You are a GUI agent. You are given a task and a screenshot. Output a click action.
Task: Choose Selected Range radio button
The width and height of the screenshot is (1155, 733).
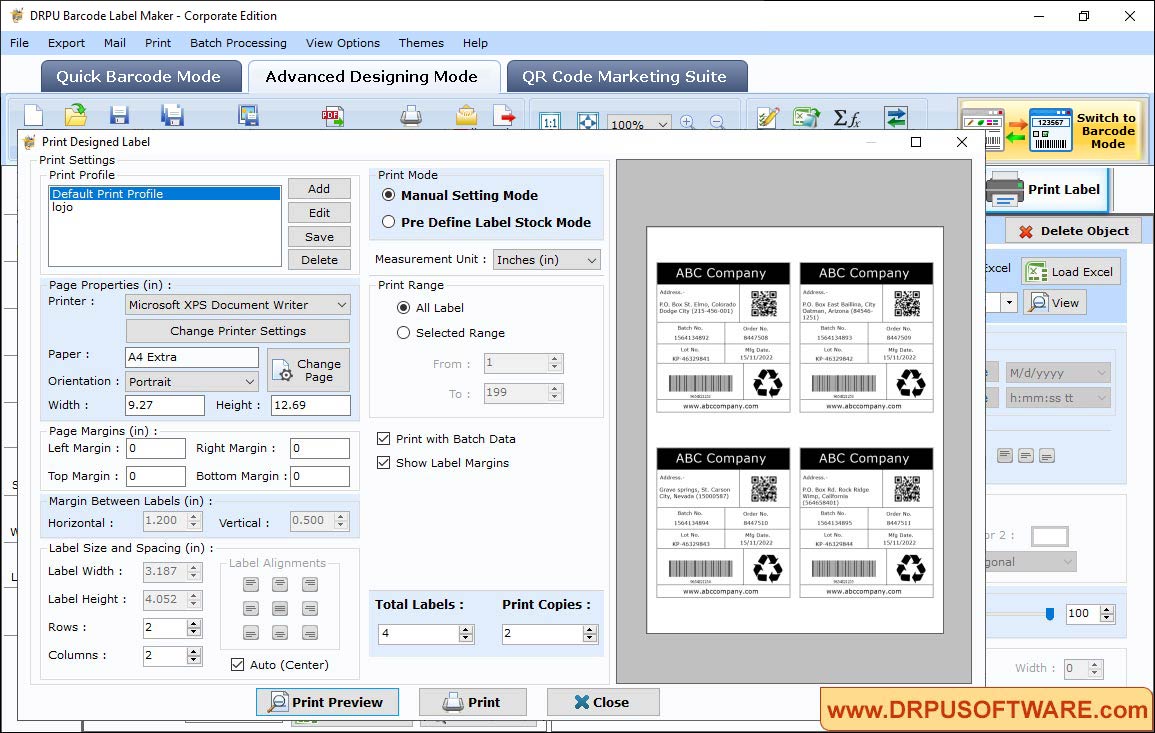(403, 332)
